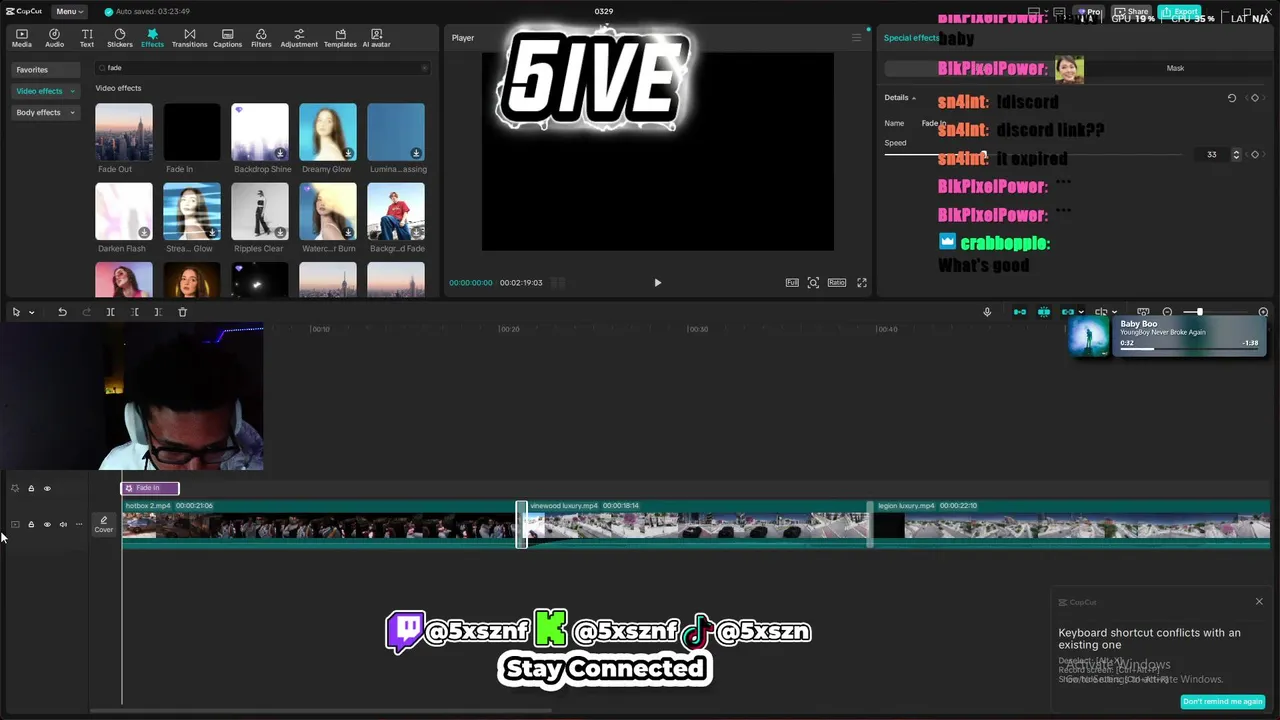This screenshot has height=720, width=1280.
Task: Click the redo arrow in timeline toolbar
Action: pyautogui.click(x=86, y=312)
